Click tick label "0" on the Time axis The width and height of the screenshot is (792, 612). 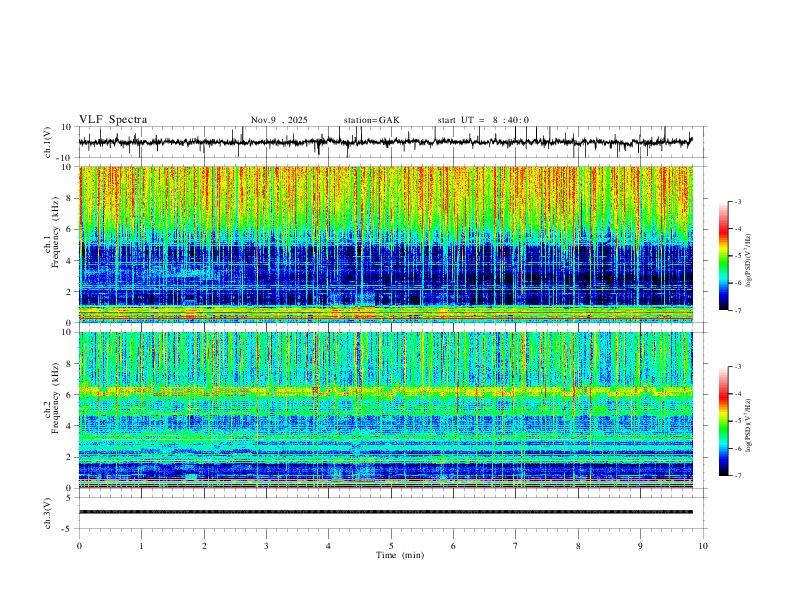79,546
